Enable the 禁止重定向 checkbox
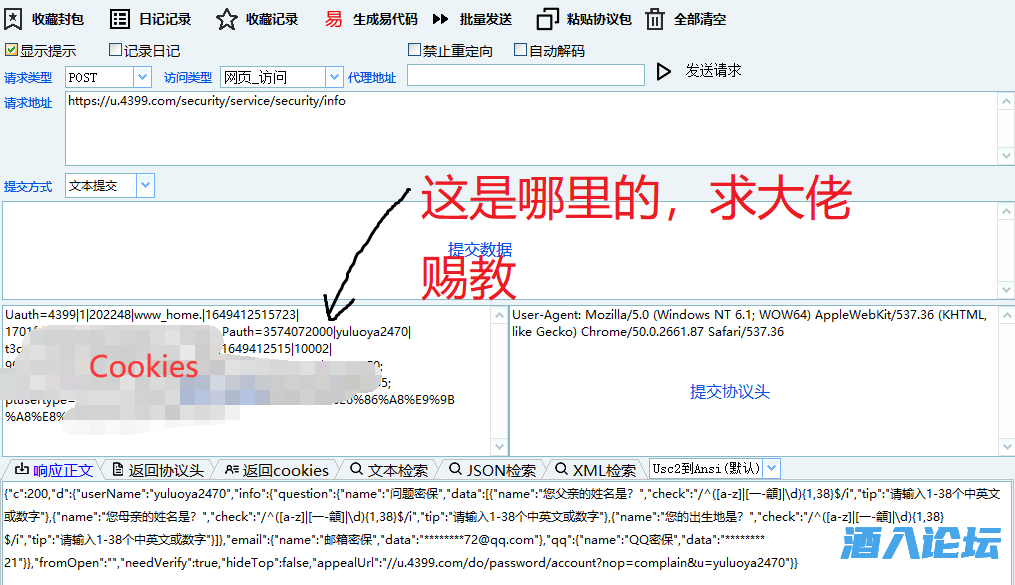Screen dimensions: 1015x585 coord(414,50)
